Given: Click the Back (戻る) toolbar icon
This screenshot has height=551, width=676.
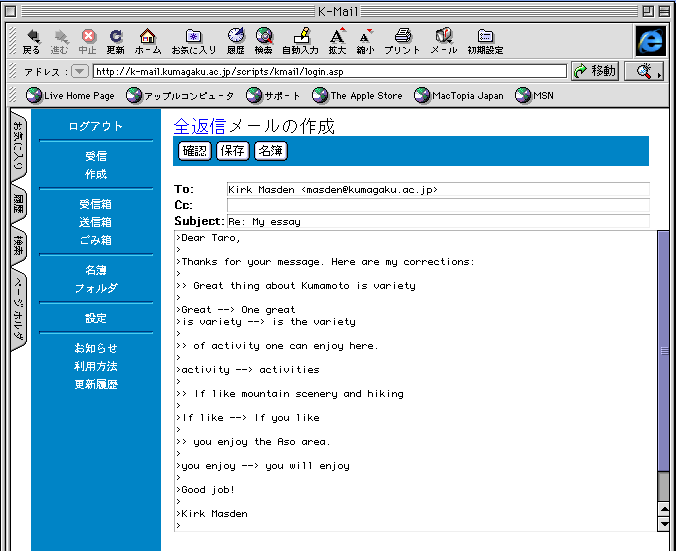Looking at the screenshot, I should click(31, 41).
